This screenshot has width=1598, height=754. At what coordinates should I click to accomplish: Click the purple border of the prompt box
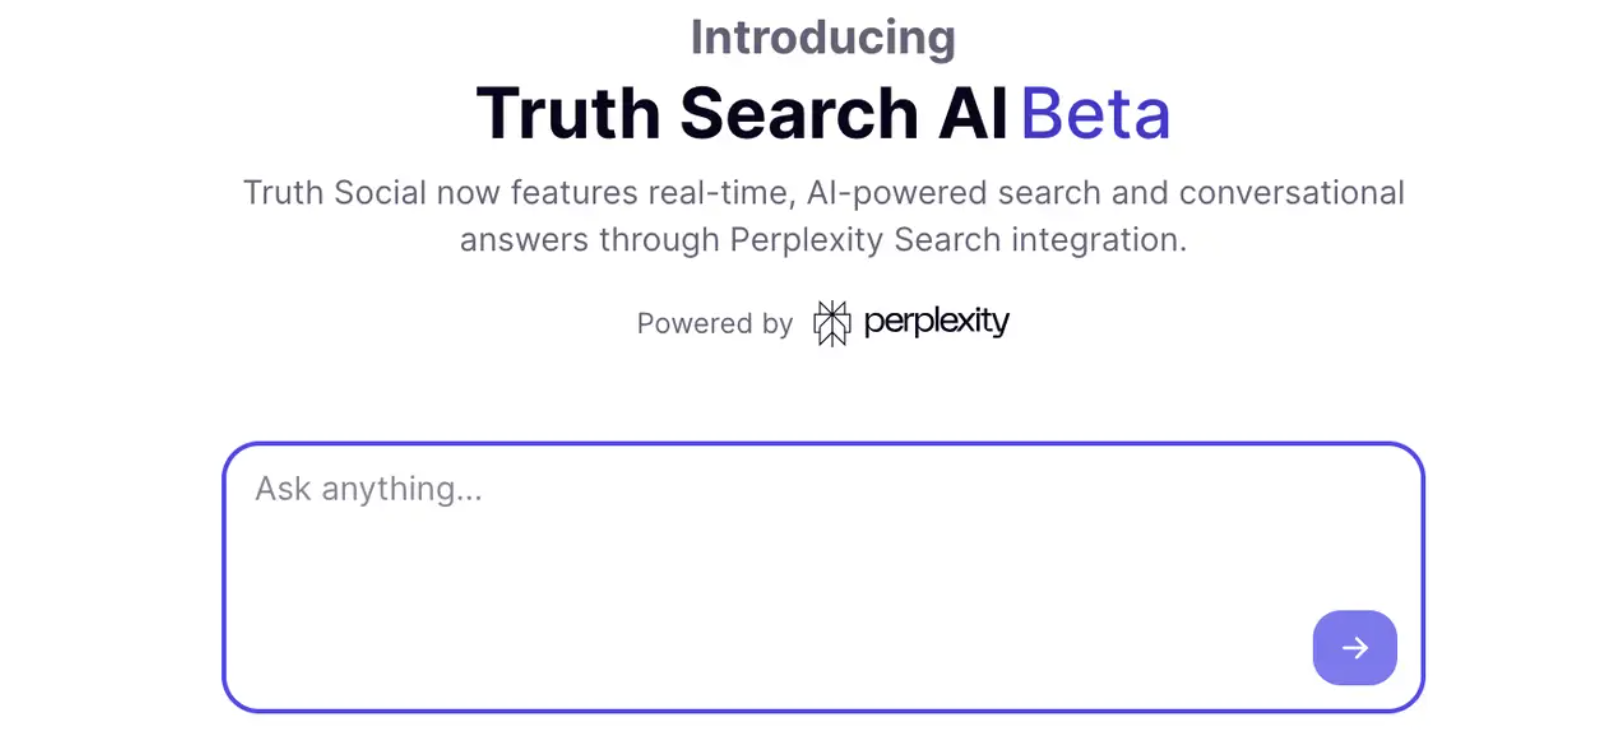(x=823, y=444)
